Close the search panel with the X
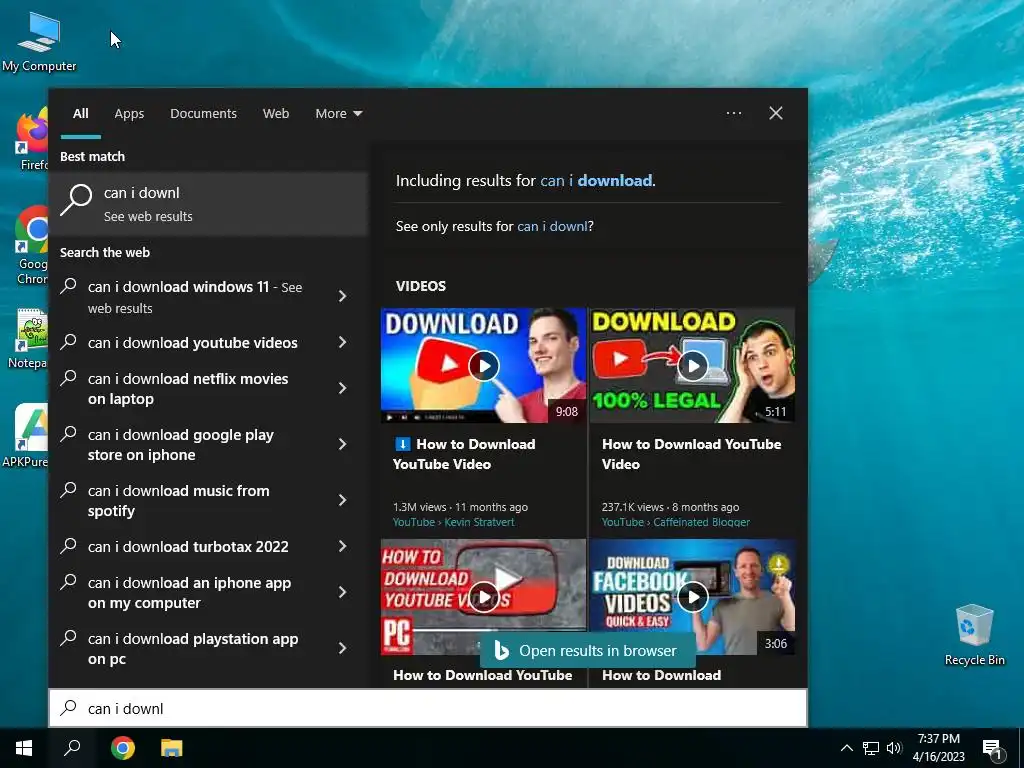The height and width of the screenshot is (768, 1024). tap(776, 113)
